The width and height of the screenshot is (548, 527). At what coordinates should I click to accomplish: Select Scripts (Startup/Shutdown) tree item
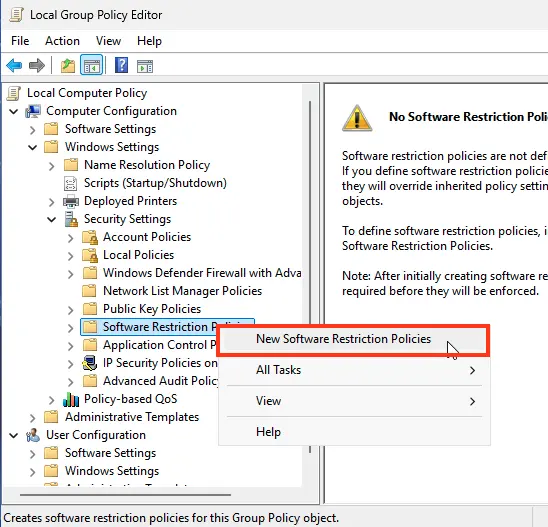155,183
